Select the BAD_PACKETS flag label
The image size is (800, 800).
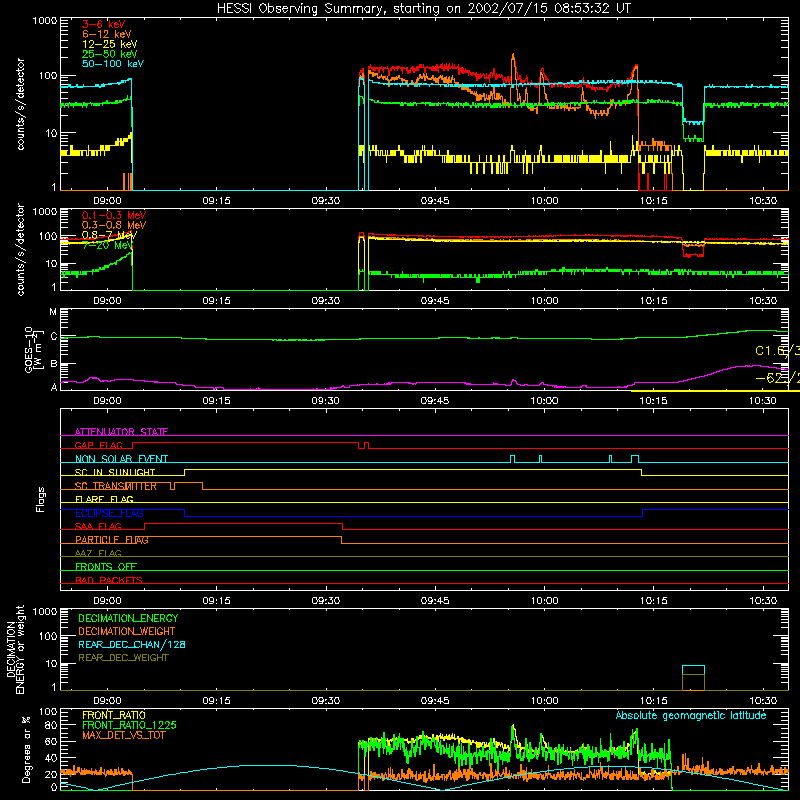click(109, 580)
